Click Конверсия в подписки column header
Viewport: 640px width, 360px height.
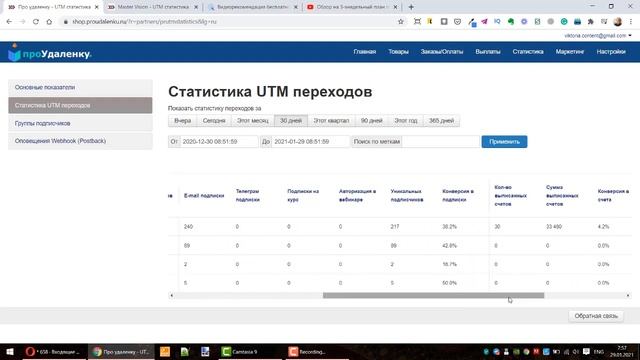458,196
